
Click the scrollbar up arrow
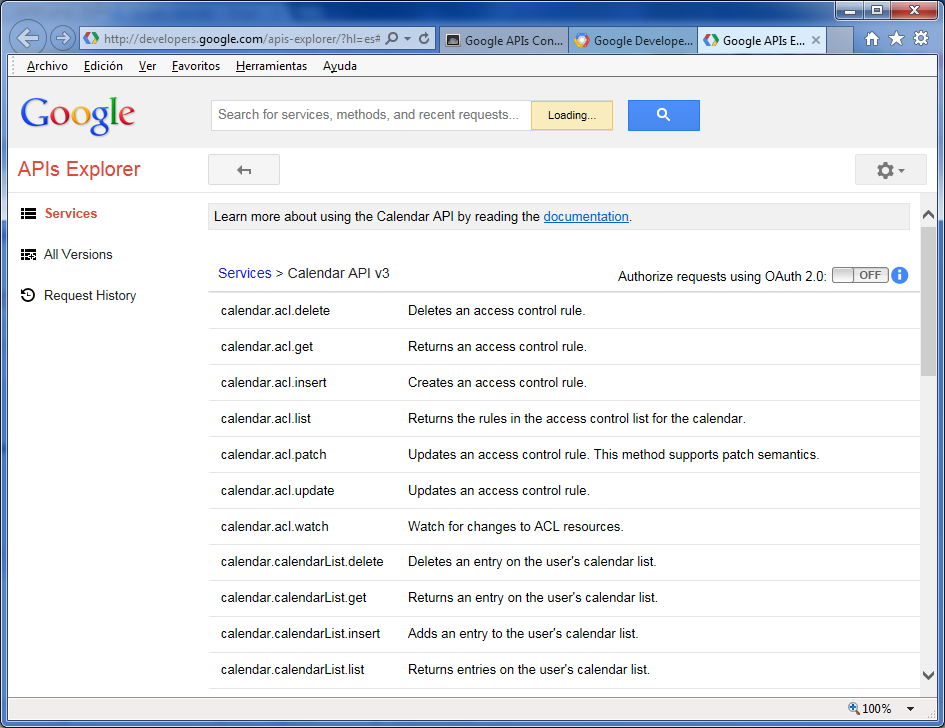click(x=928, y=215)
